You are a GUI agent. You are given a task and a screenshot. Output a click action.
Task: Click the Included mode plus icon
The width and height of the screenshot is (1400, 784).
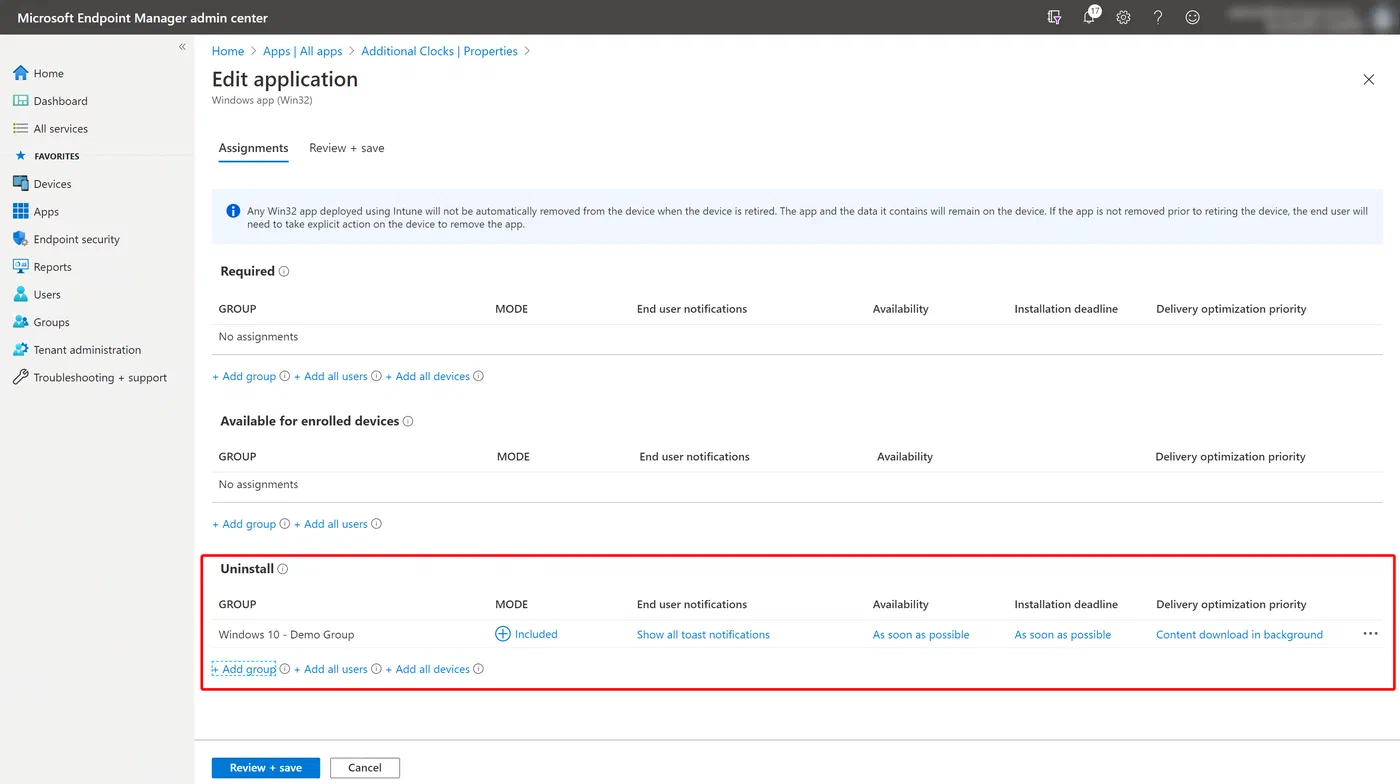point(503,634)
